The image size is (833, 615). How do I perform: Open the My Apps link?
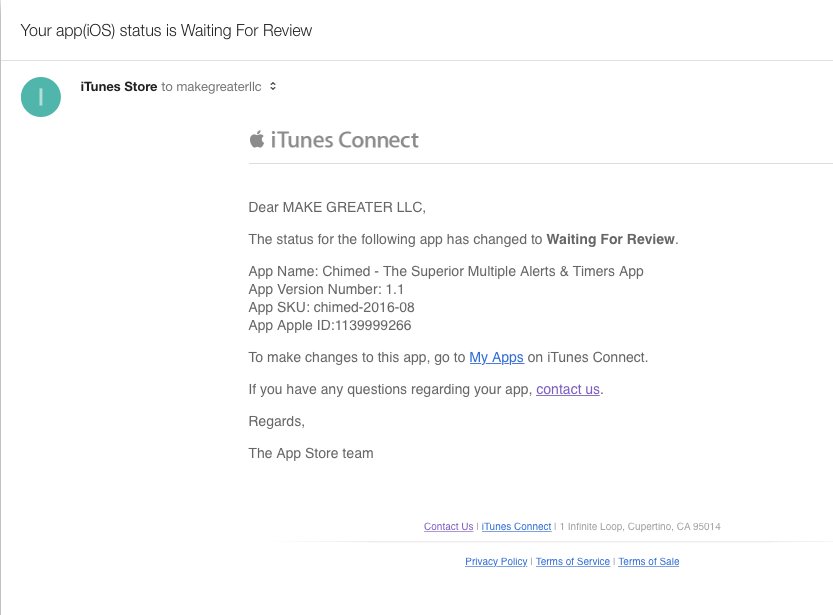point(496,357)
